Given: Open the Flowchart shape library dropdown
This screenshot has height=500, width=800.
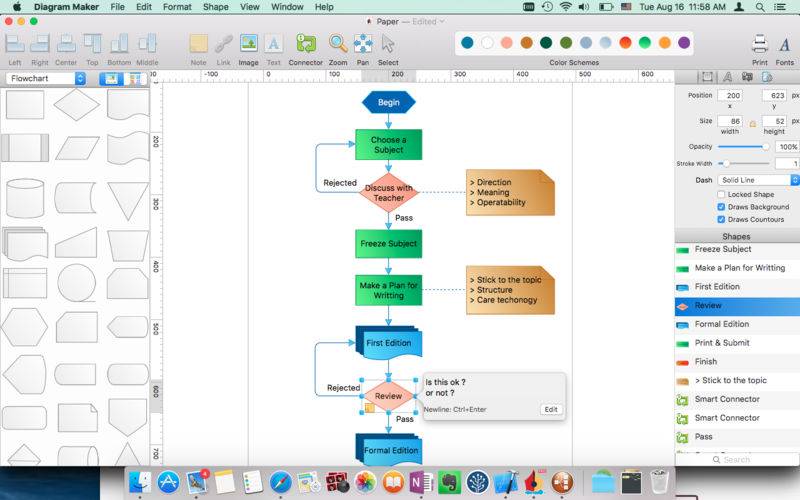Looking at the screenshot, I should coord(46,79).
